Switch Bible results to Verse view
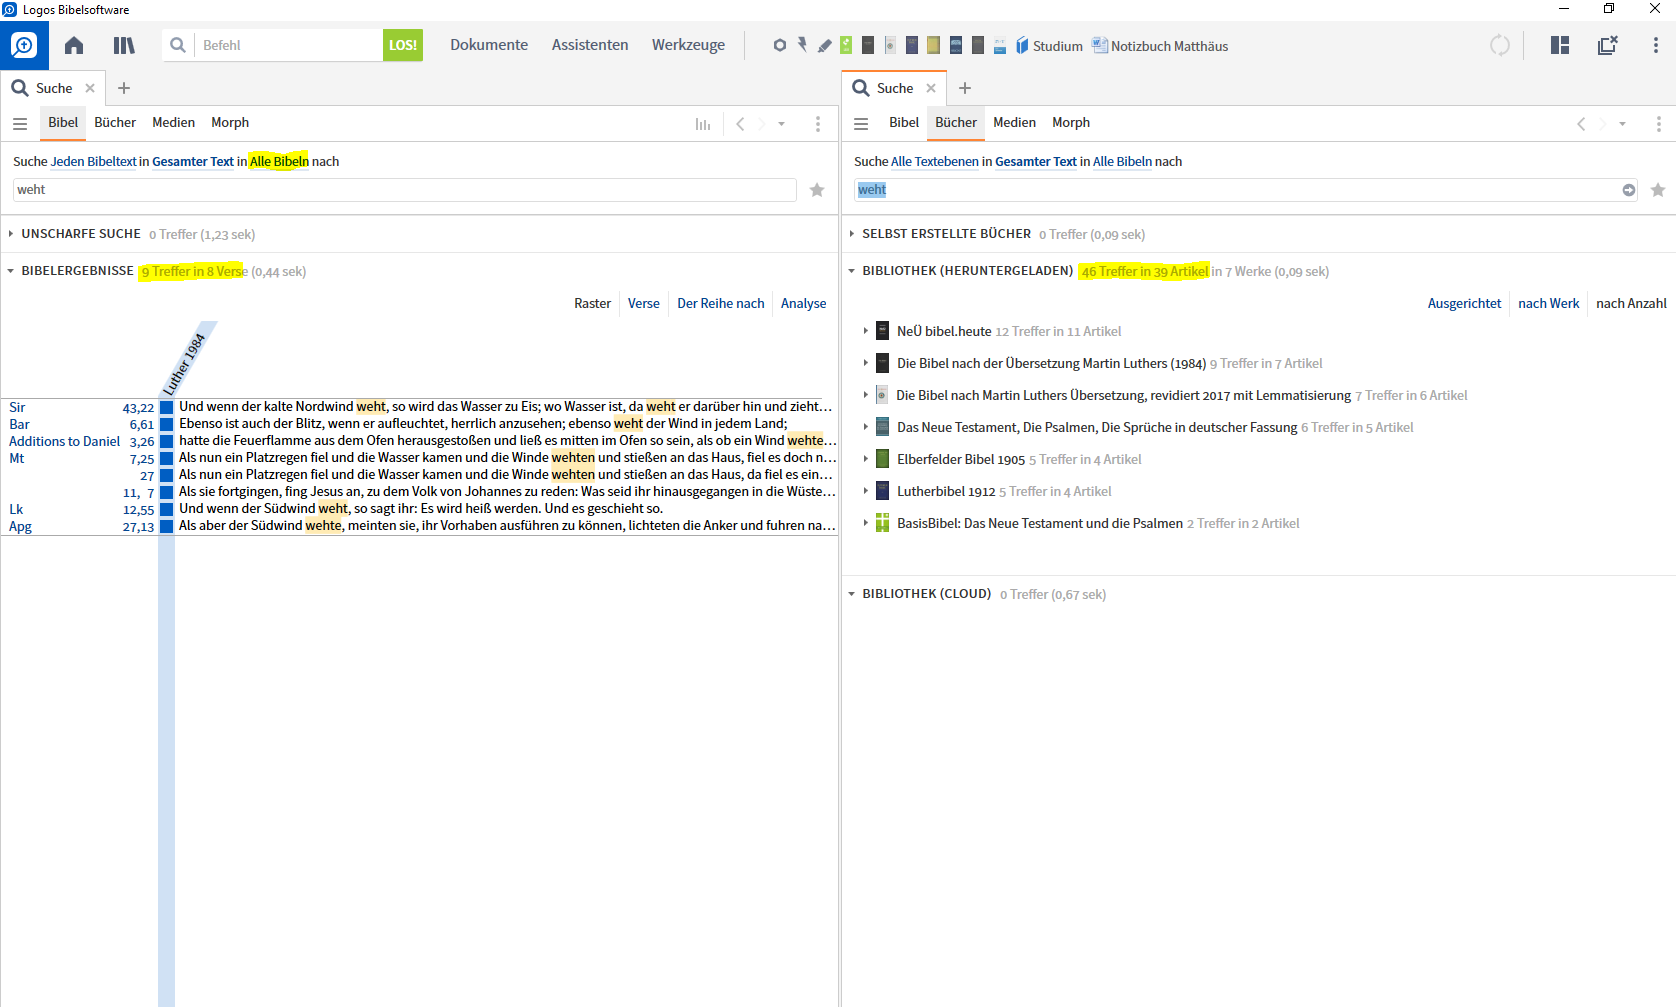This screenshot has height=1007, width=1676. (x=644, y=304)
